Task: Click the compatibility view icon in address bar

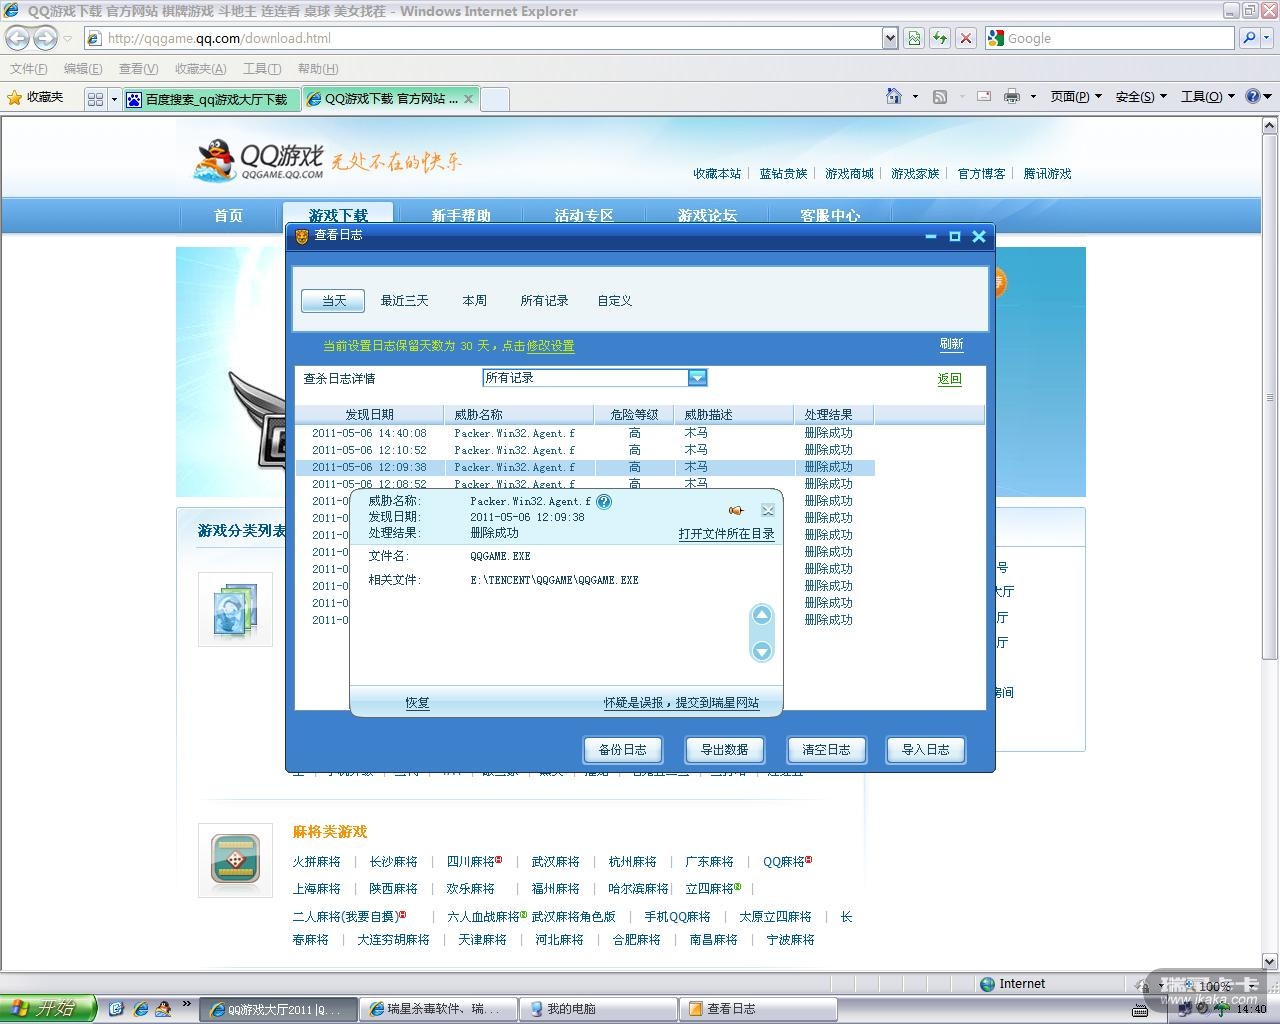Action: 914,38
